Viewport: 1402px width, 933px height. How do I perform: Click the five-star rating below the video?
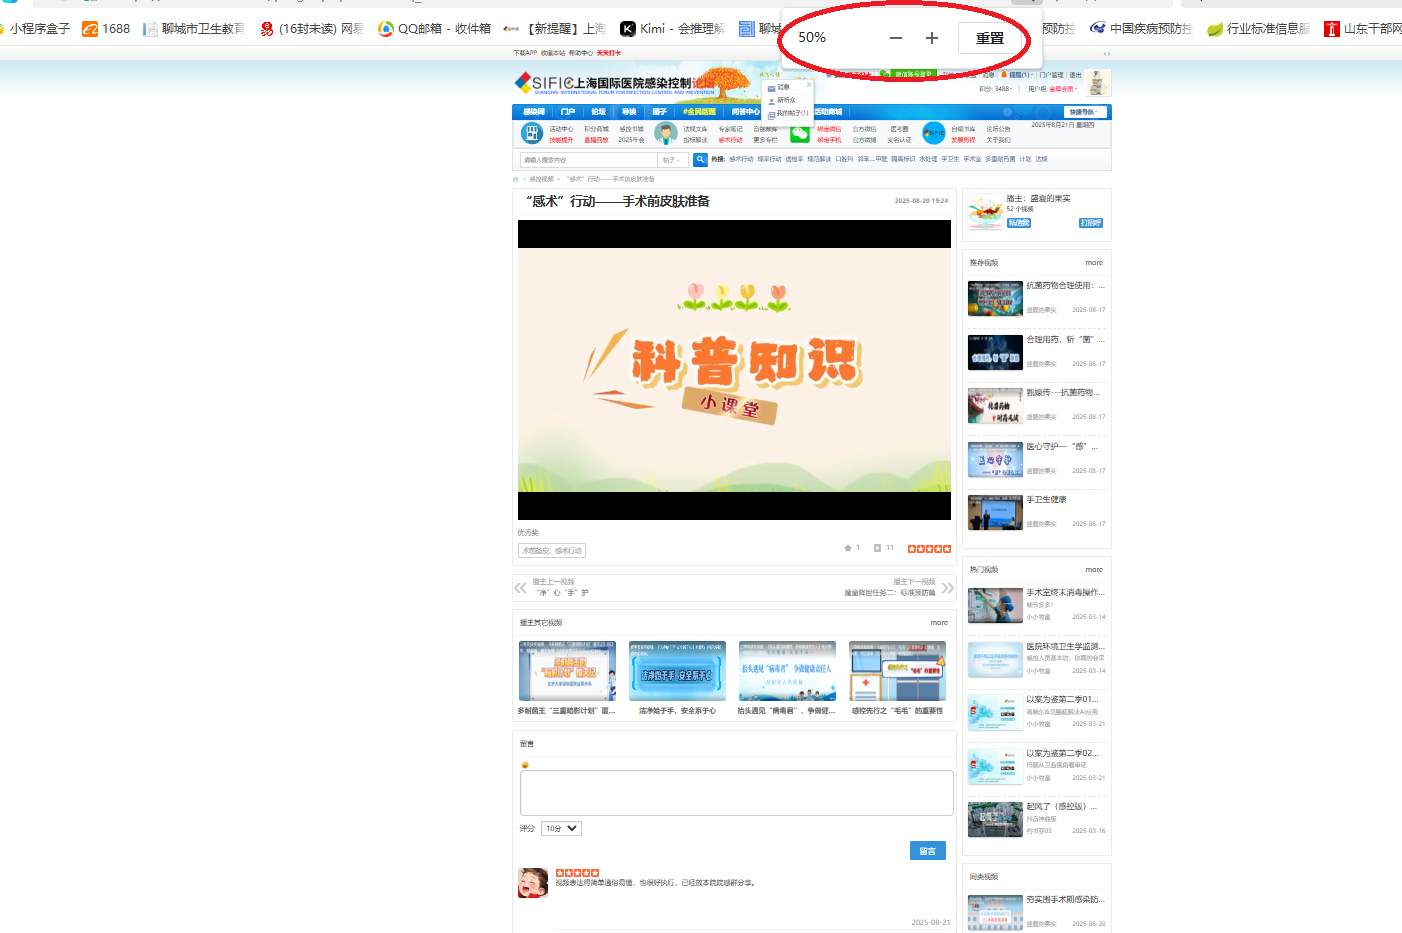(x=929, y=549)
